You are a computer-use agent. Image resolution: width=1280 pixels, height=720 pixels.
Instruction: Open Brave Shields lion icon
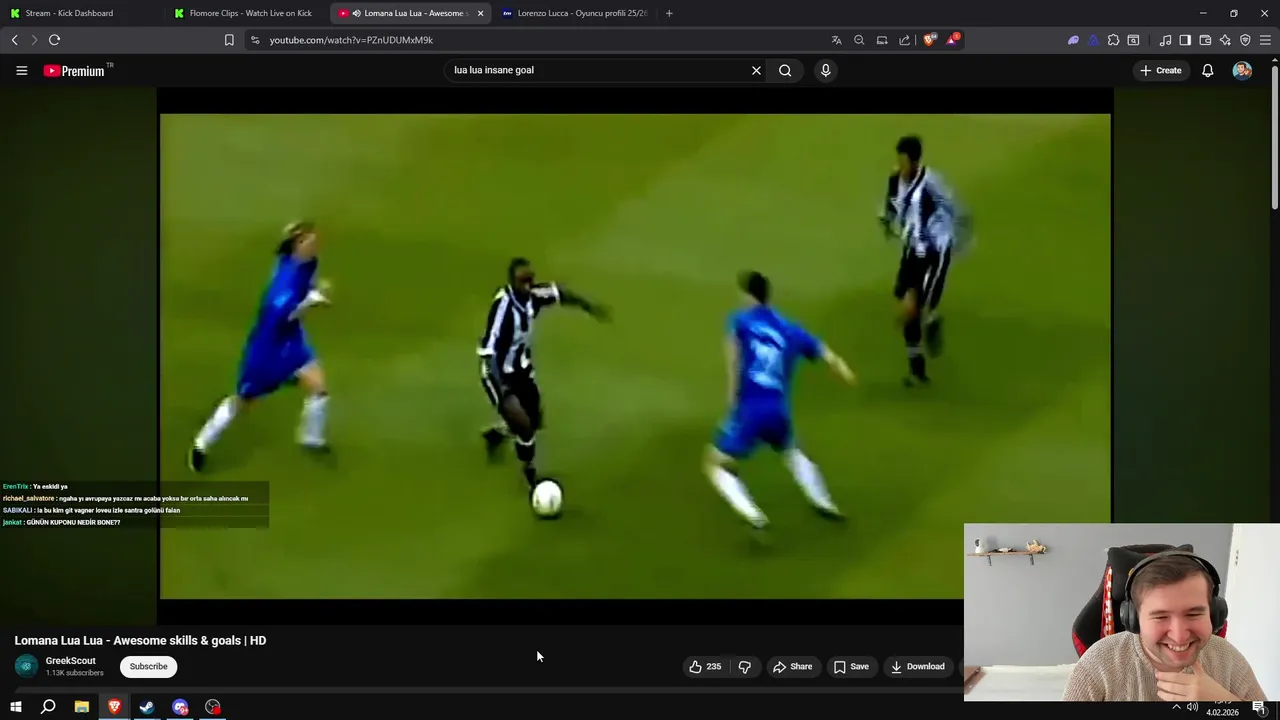pos(929,40)
